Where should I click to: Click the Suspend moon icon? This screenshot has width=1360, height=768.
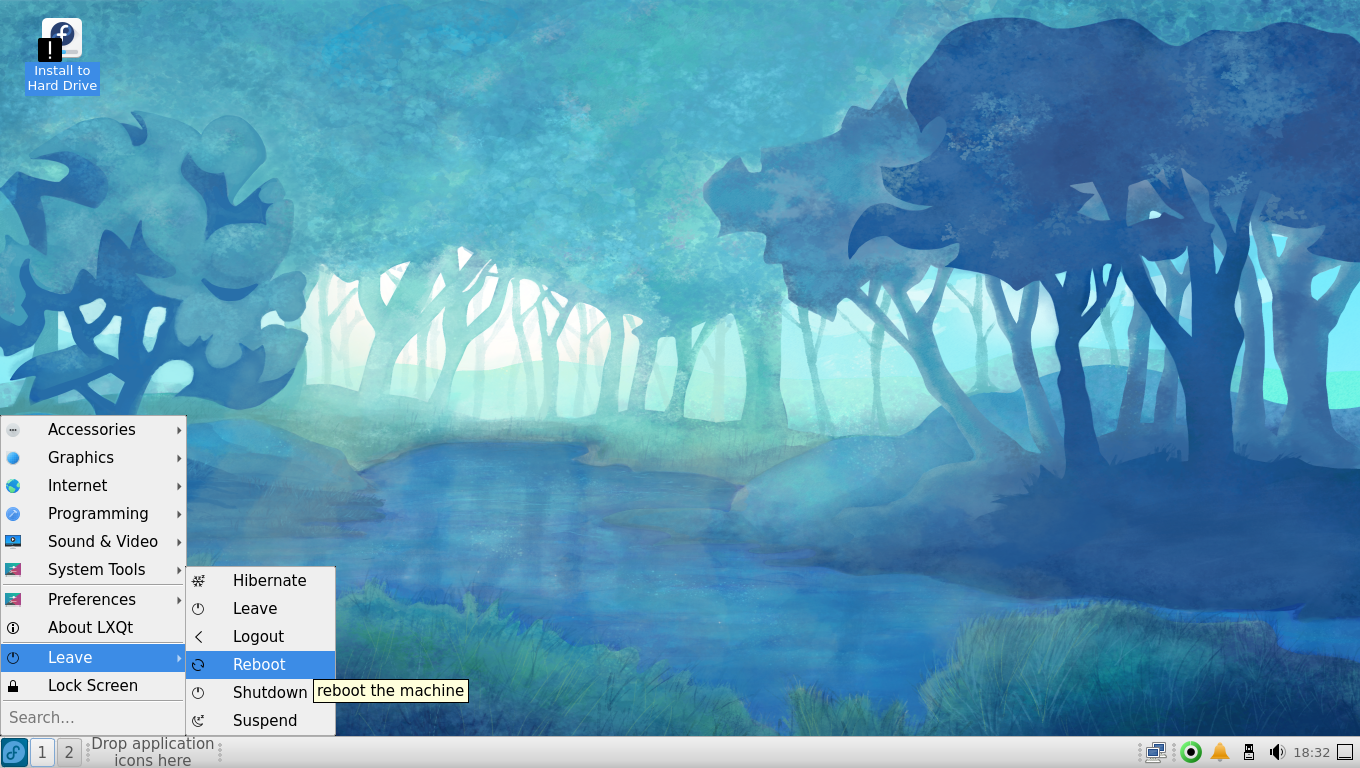198,720
